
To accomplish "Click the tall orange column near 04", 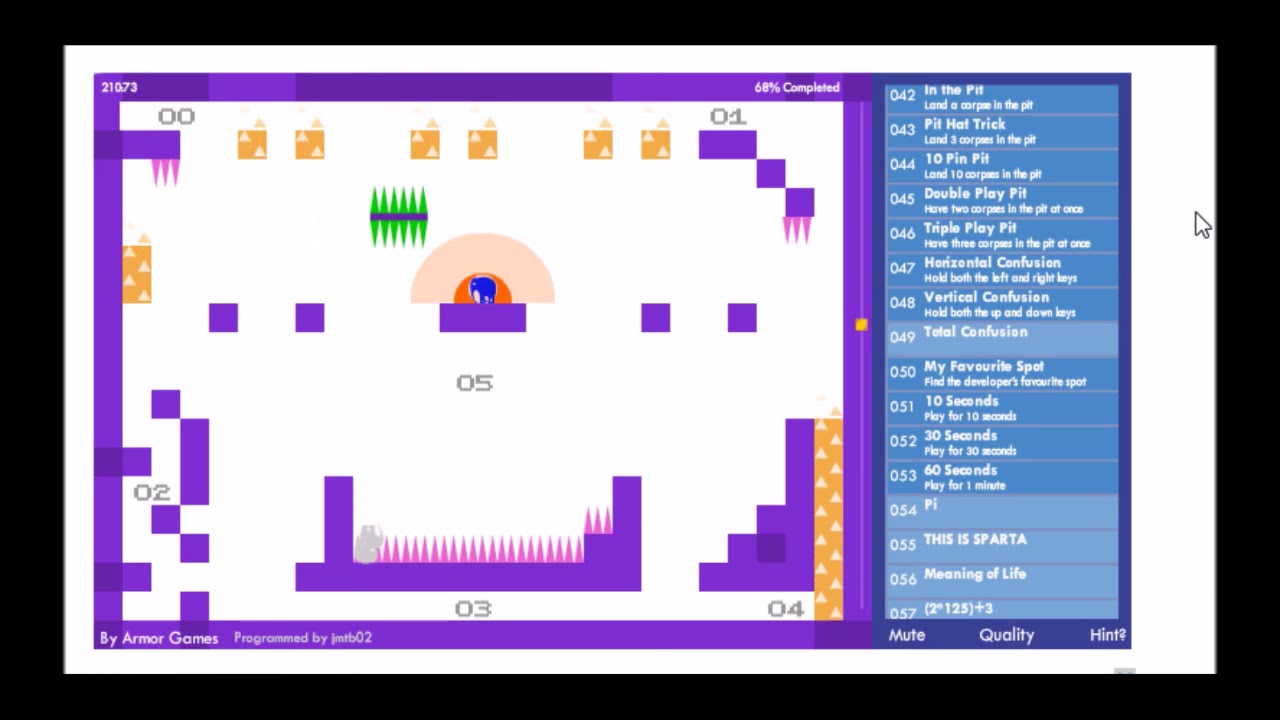I will click(x=828, y=515).
